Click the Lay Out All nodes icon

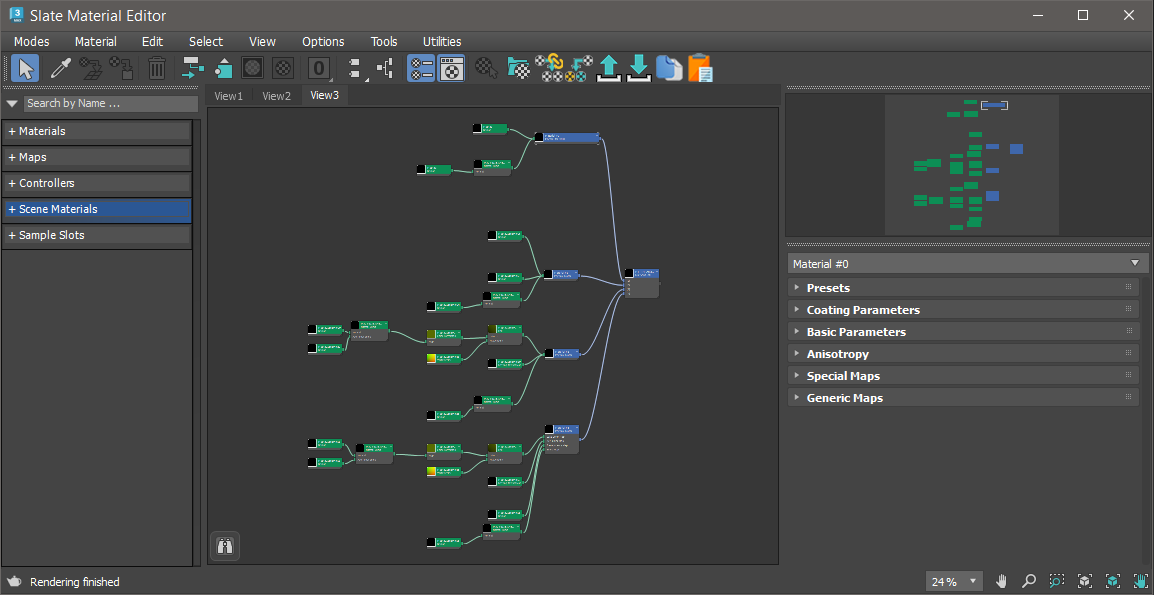pos(355,68)
